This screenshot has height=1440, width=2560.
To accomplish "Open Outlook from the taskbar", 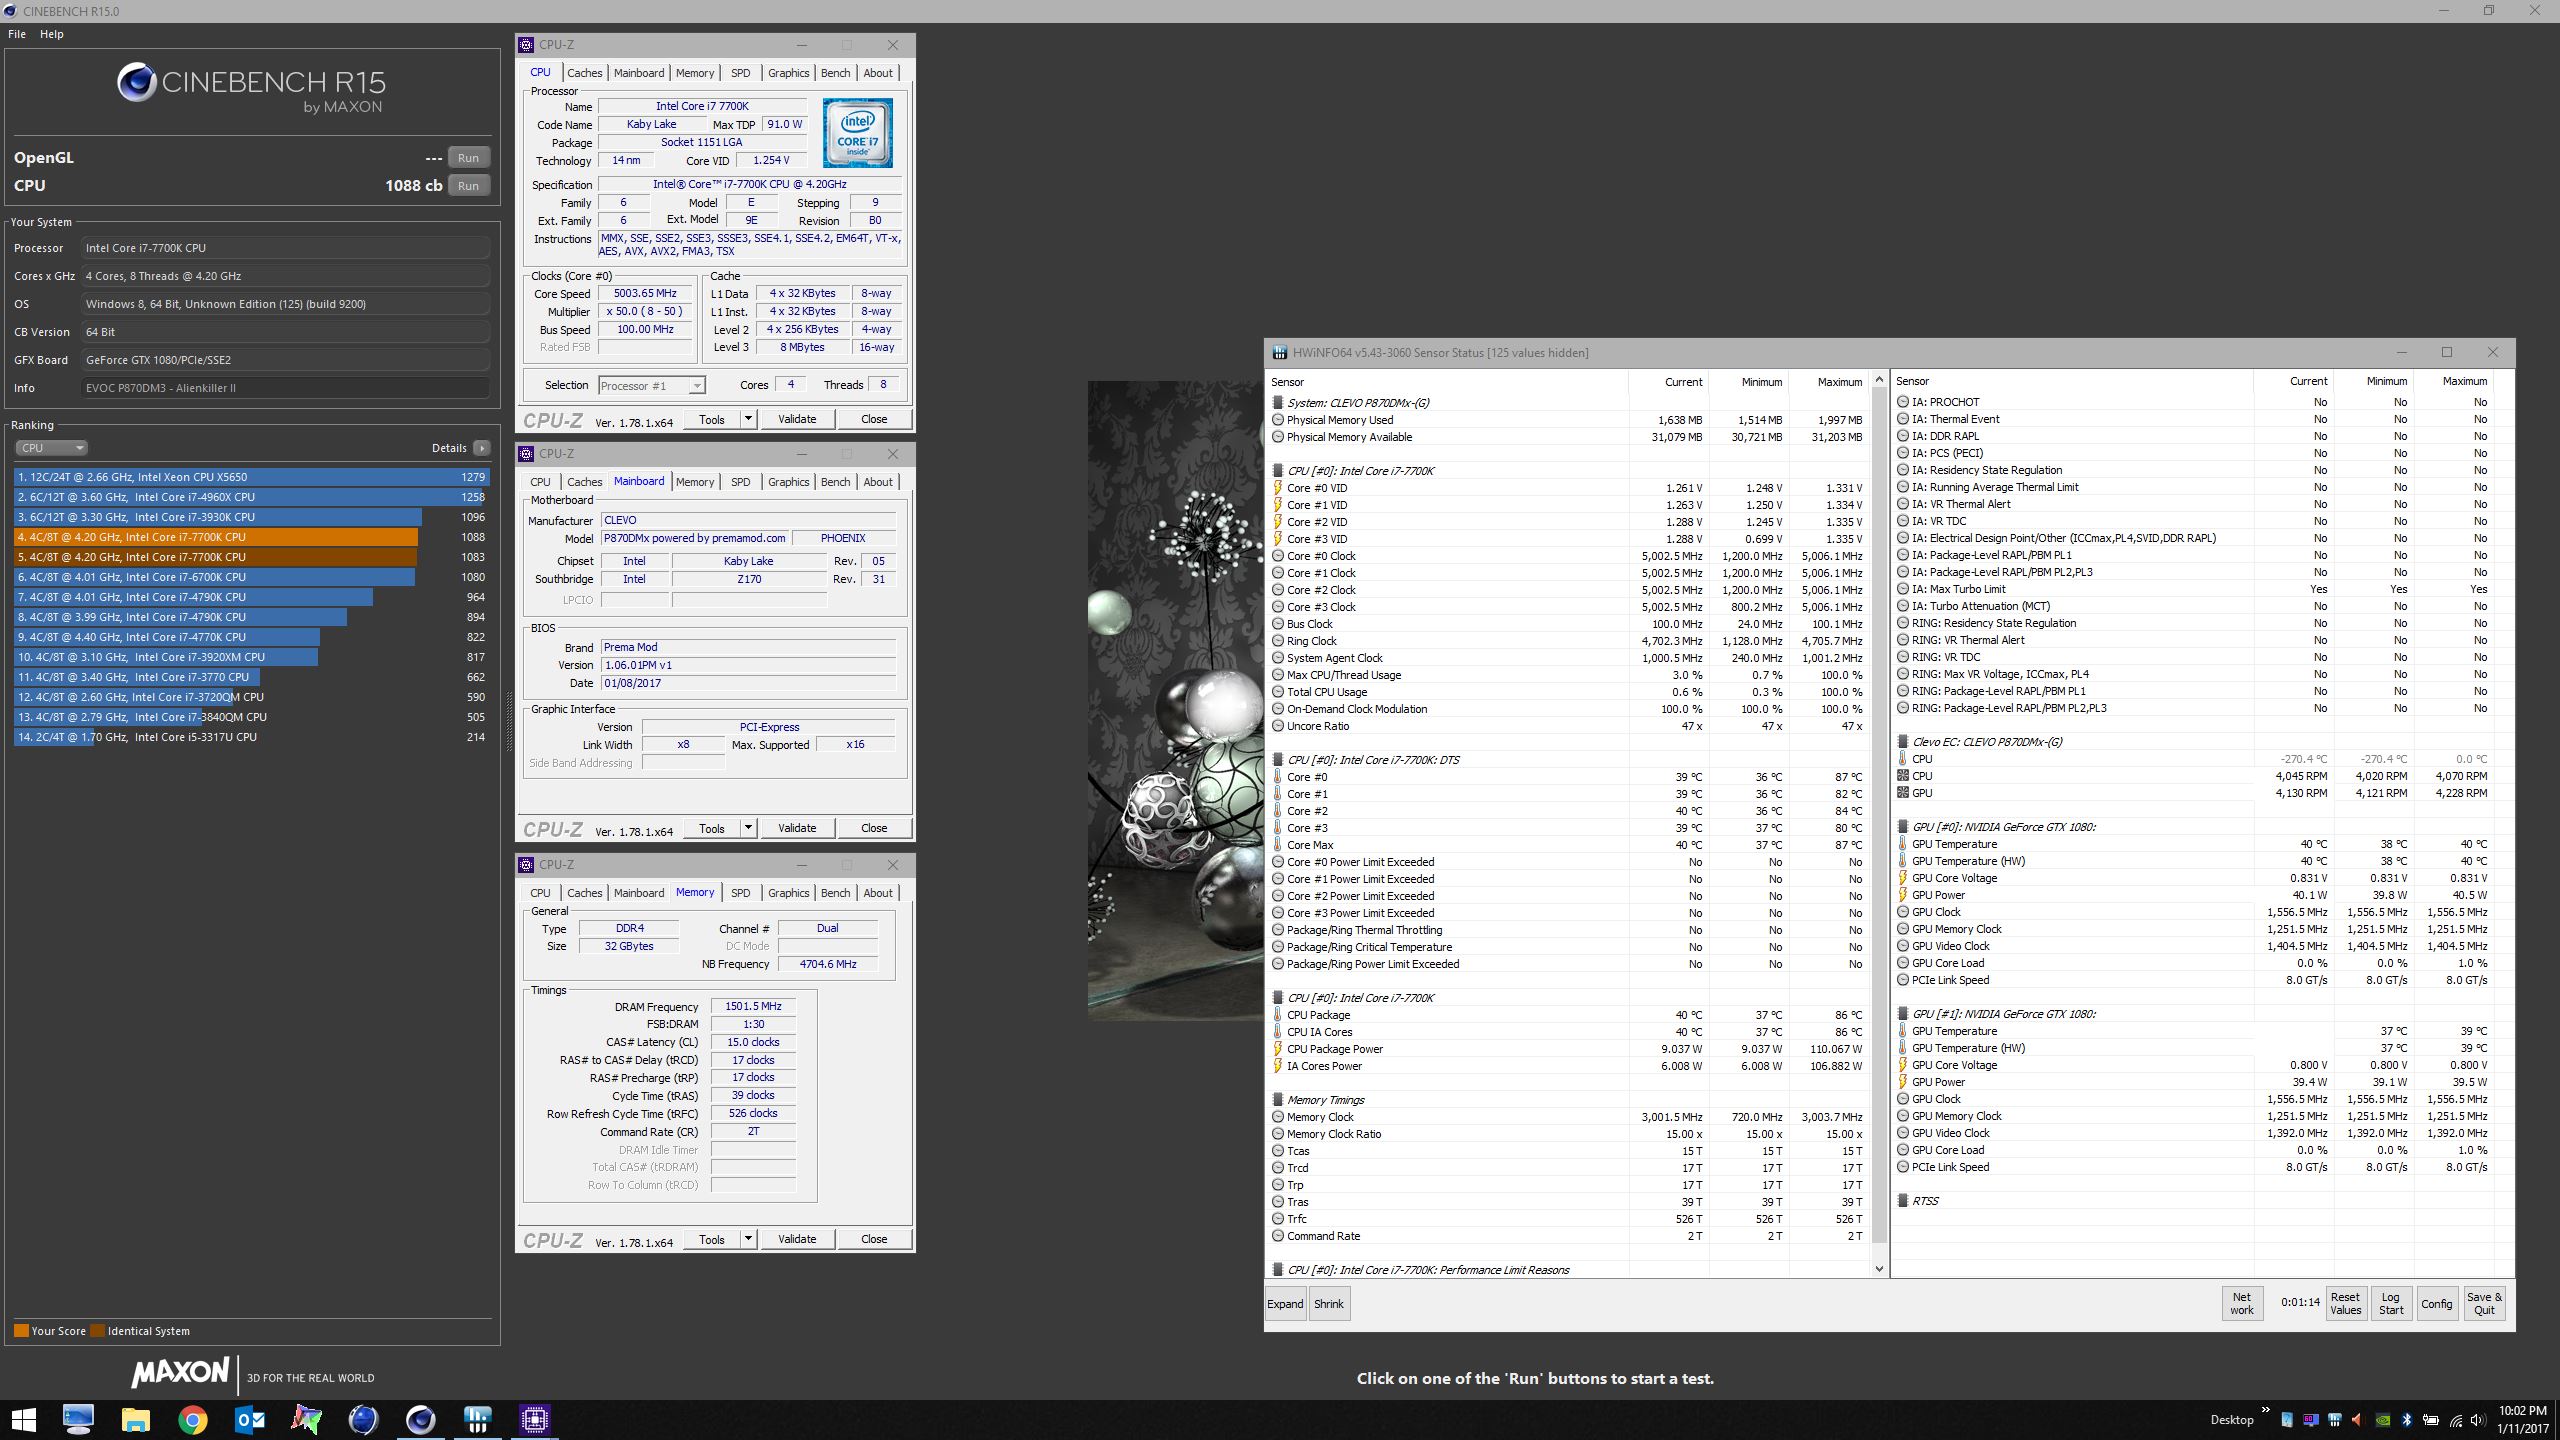I will (250, 1419).
